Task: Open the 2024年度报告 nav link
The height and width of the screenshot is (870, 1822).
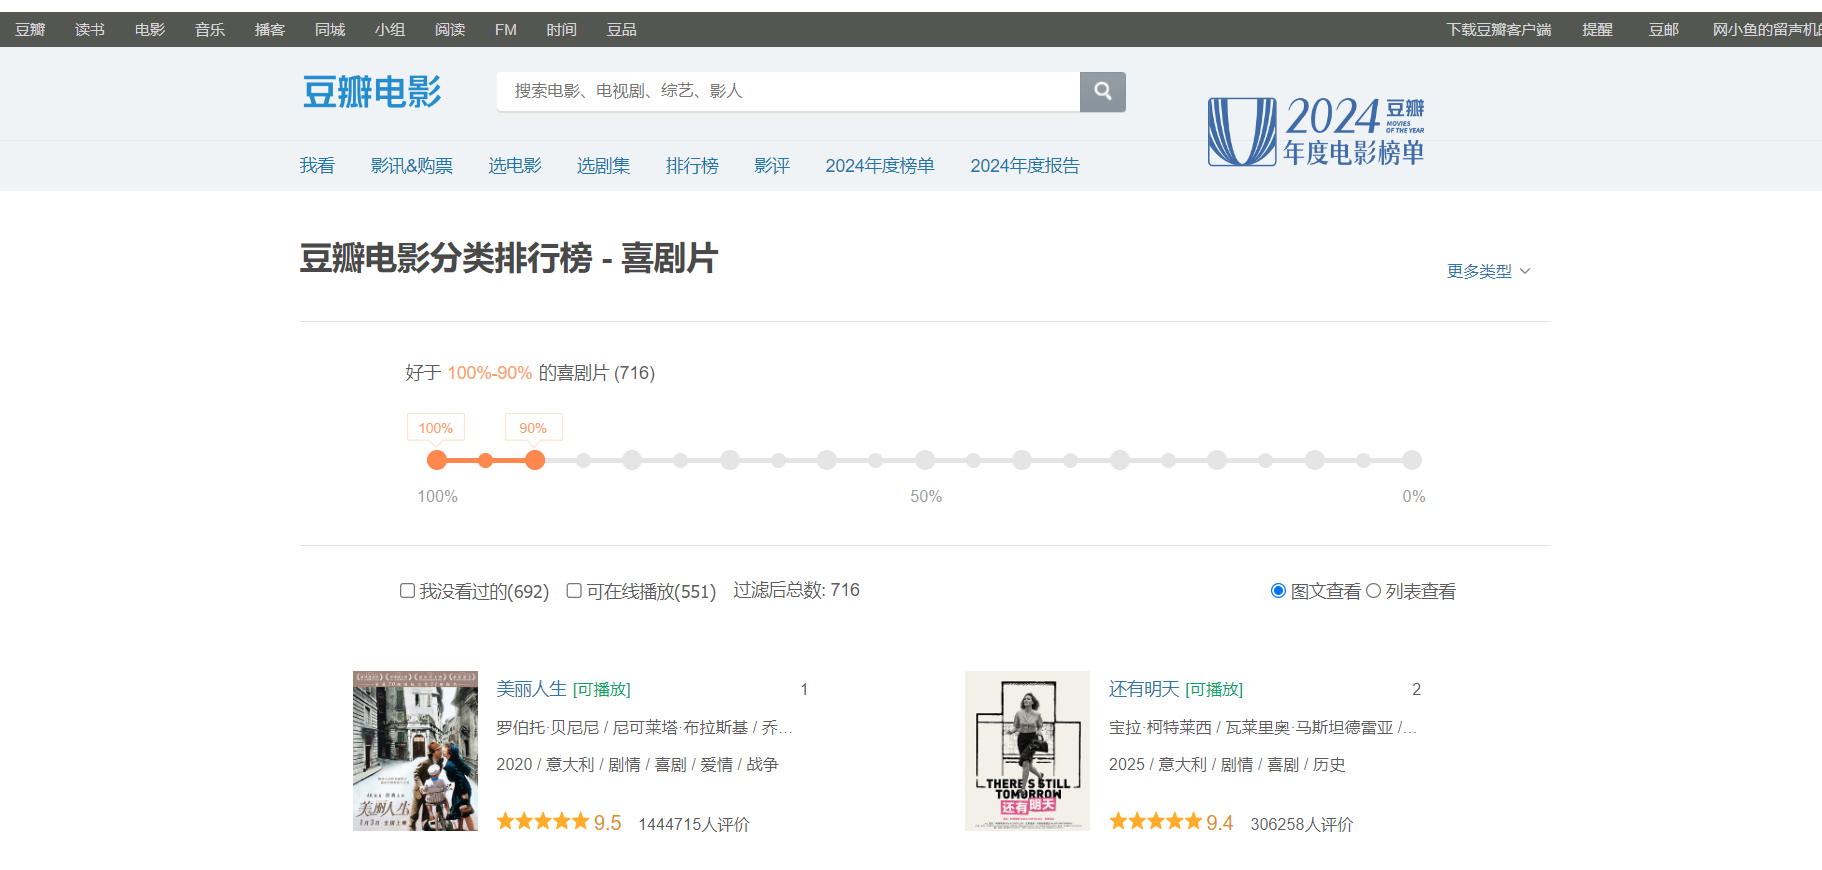Action: (1025, 166)
